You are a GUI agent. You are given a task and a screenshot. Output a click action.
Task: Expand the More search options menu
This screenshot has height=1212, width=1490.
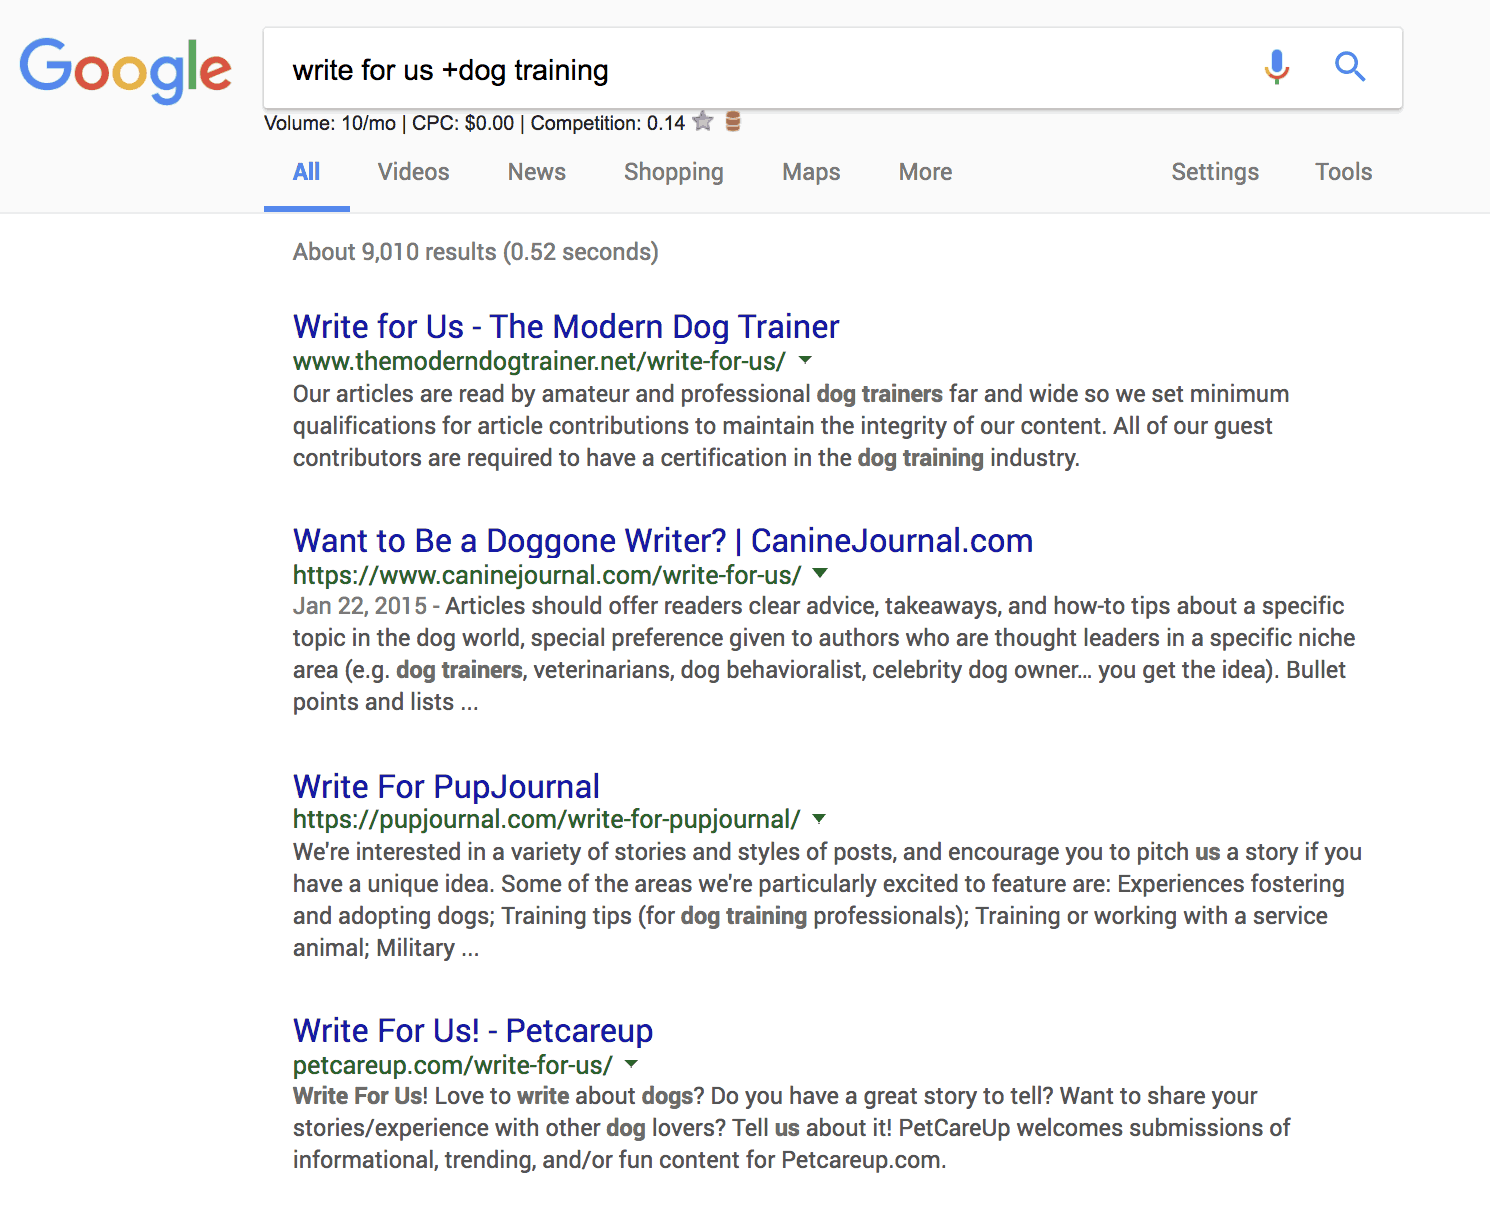(923, 172)
